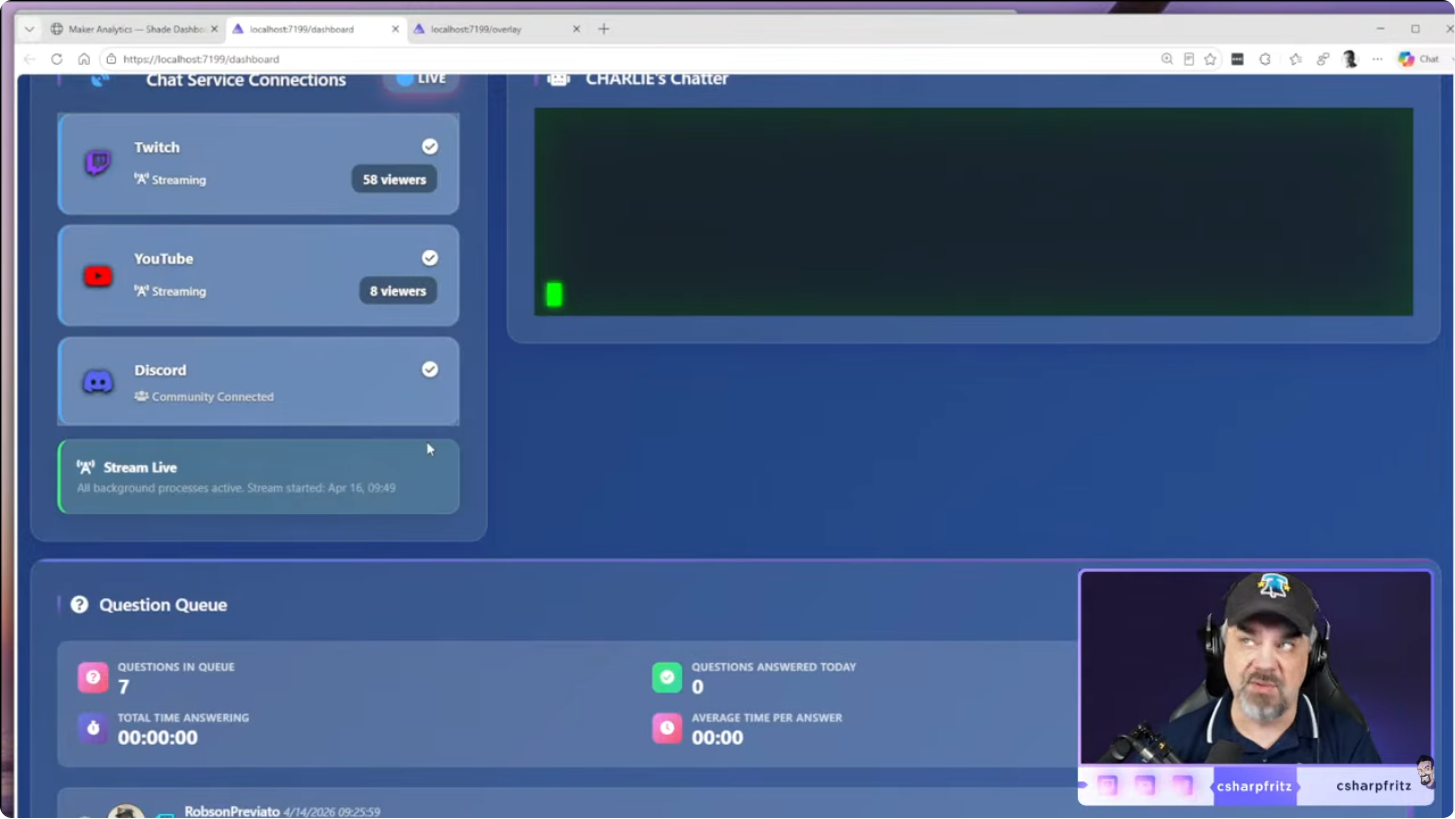This screenshot has width=1455, height=819.
Task: Click the address bar showing localhost dashboard
Action: 600,59
